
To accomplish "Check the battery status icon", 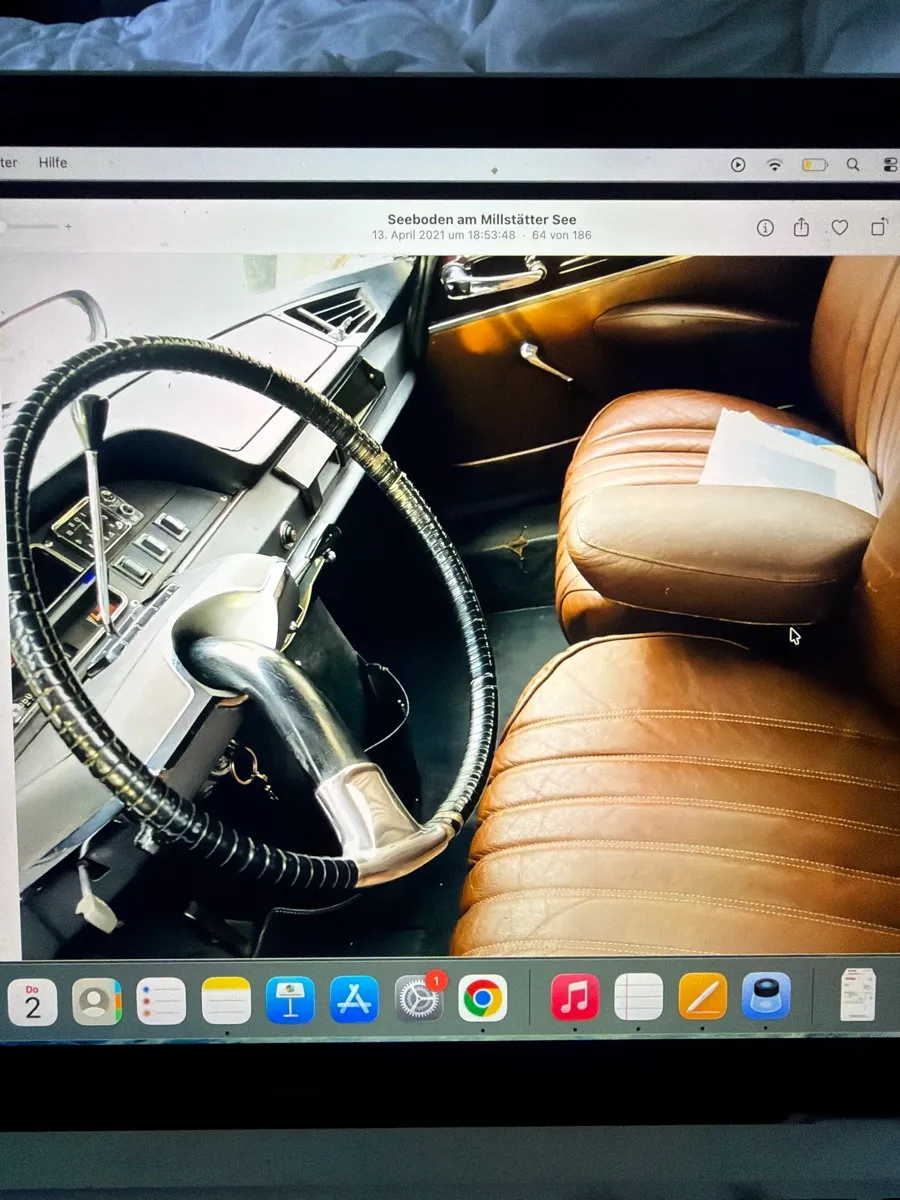I will point(814,165).
